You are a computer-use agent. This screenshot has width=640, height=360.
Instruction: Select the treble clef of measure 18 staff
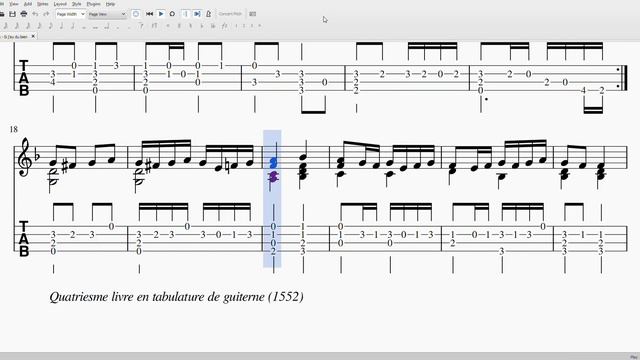[24, 157]
